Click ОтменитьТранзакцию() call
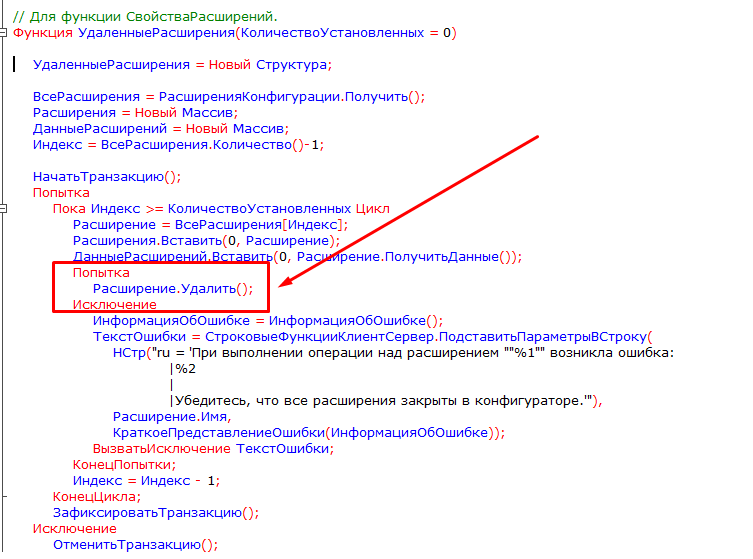Screen dimensions: 753x559 [x=135, y=545]
